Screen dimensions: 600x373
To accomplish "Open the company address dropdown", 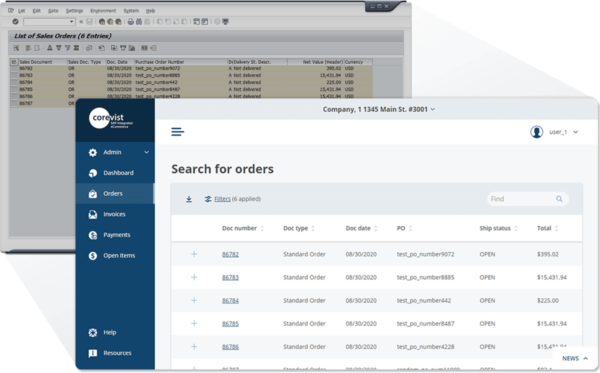I will pyautogui.click(x=378, y=109).
